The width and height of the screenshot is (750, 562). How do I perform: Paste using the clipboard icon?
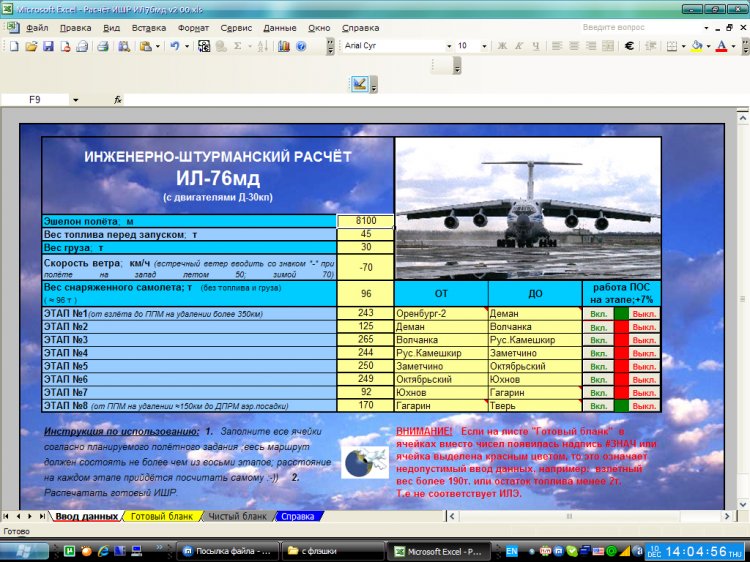pyautogui.click(x=145, y=46)
